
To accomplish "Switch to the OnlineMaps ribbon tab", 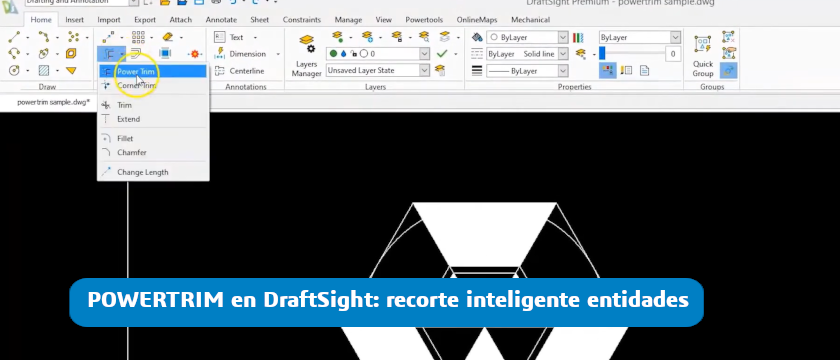I will (477, 20).
